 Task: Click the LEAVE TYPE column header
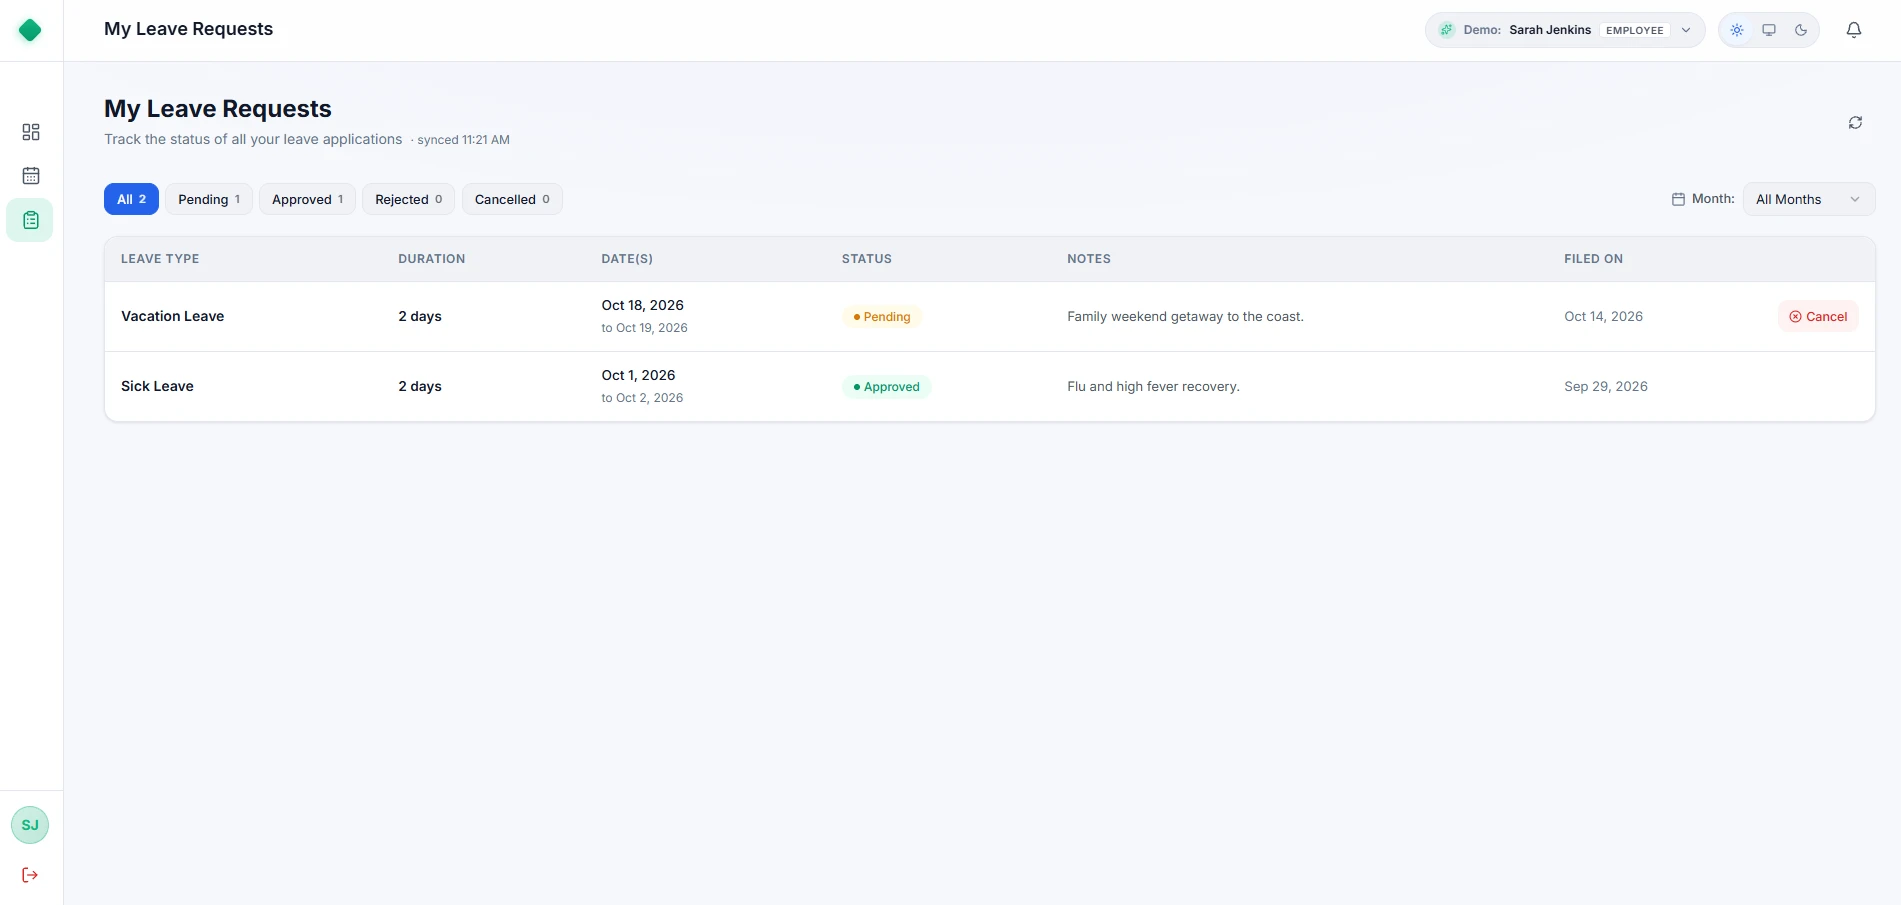(x=160, y=259)
